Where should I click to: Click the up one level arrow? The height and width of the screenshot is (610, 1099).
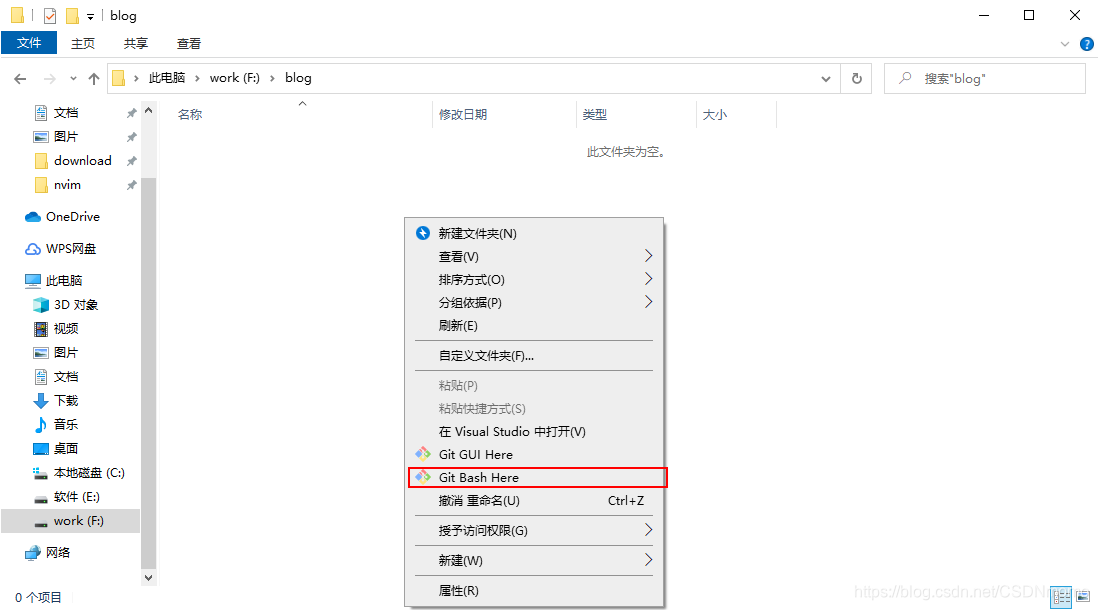(94, 79)
